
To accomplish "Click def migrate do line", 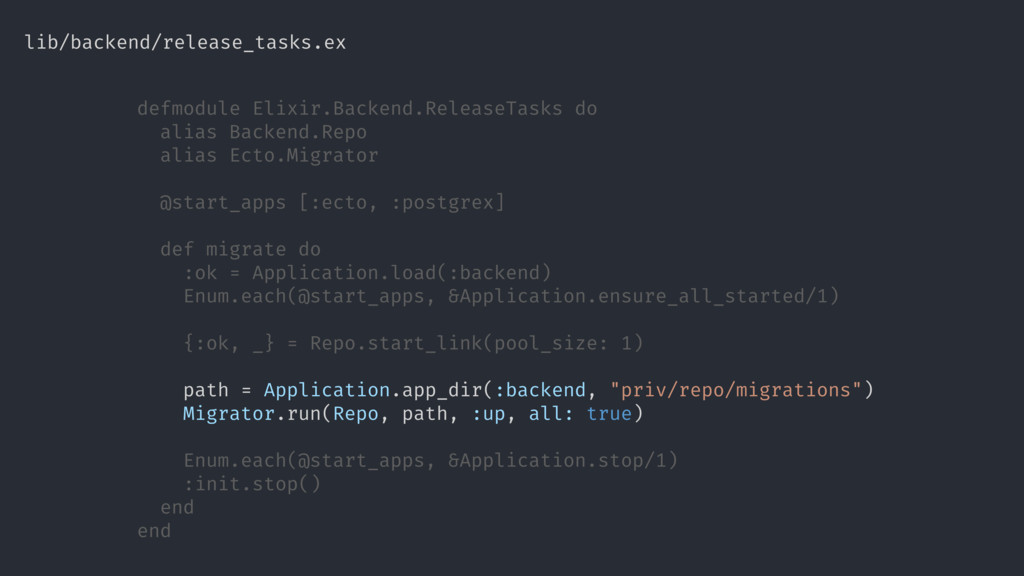I will point(240,249).
